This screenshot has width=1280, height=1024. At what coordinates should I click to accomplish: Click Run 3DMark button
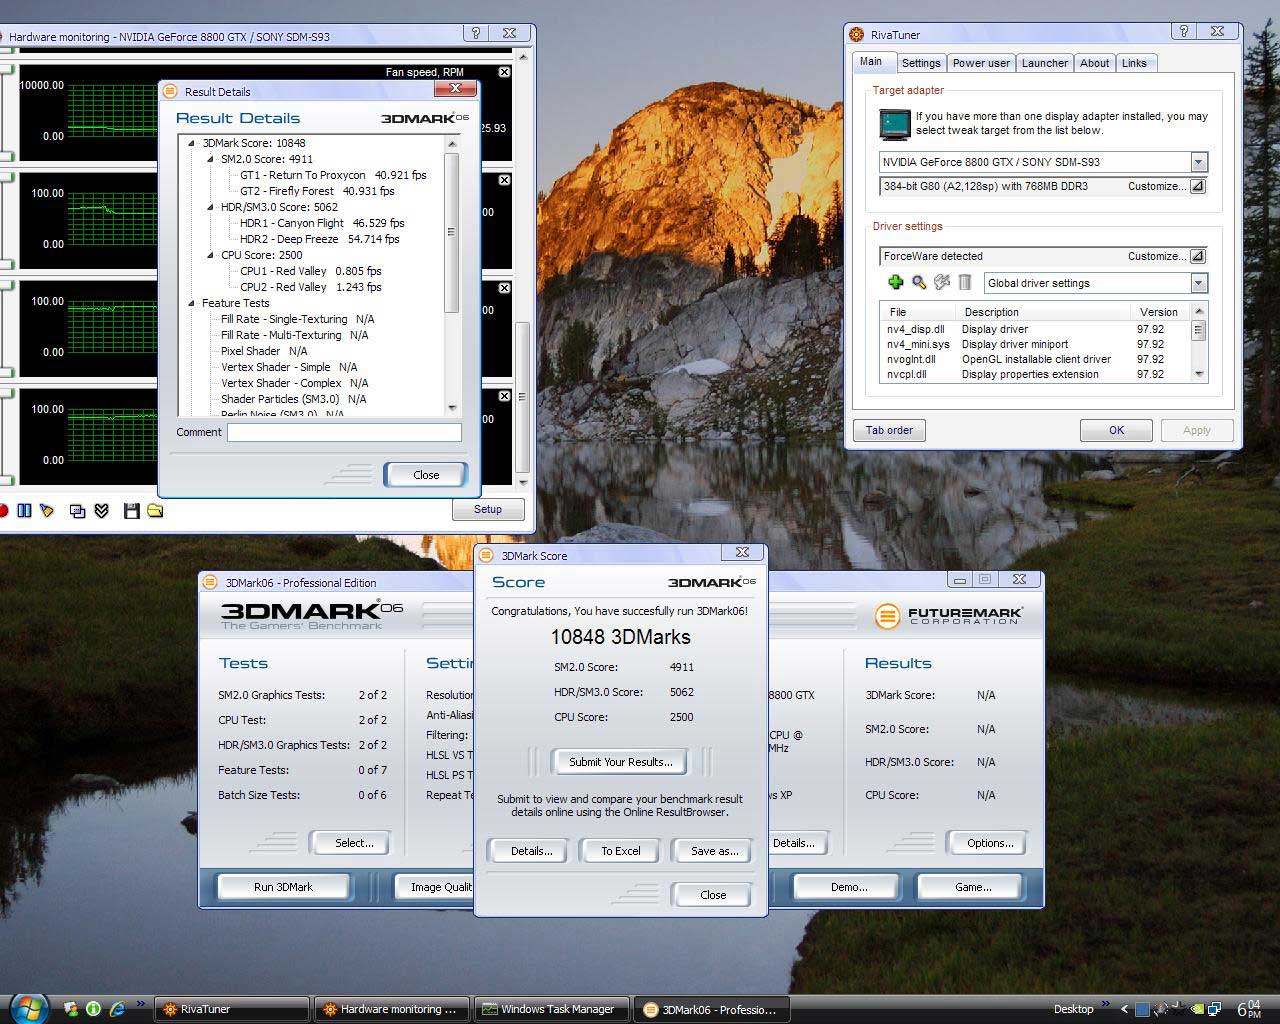tap(283, 887)
